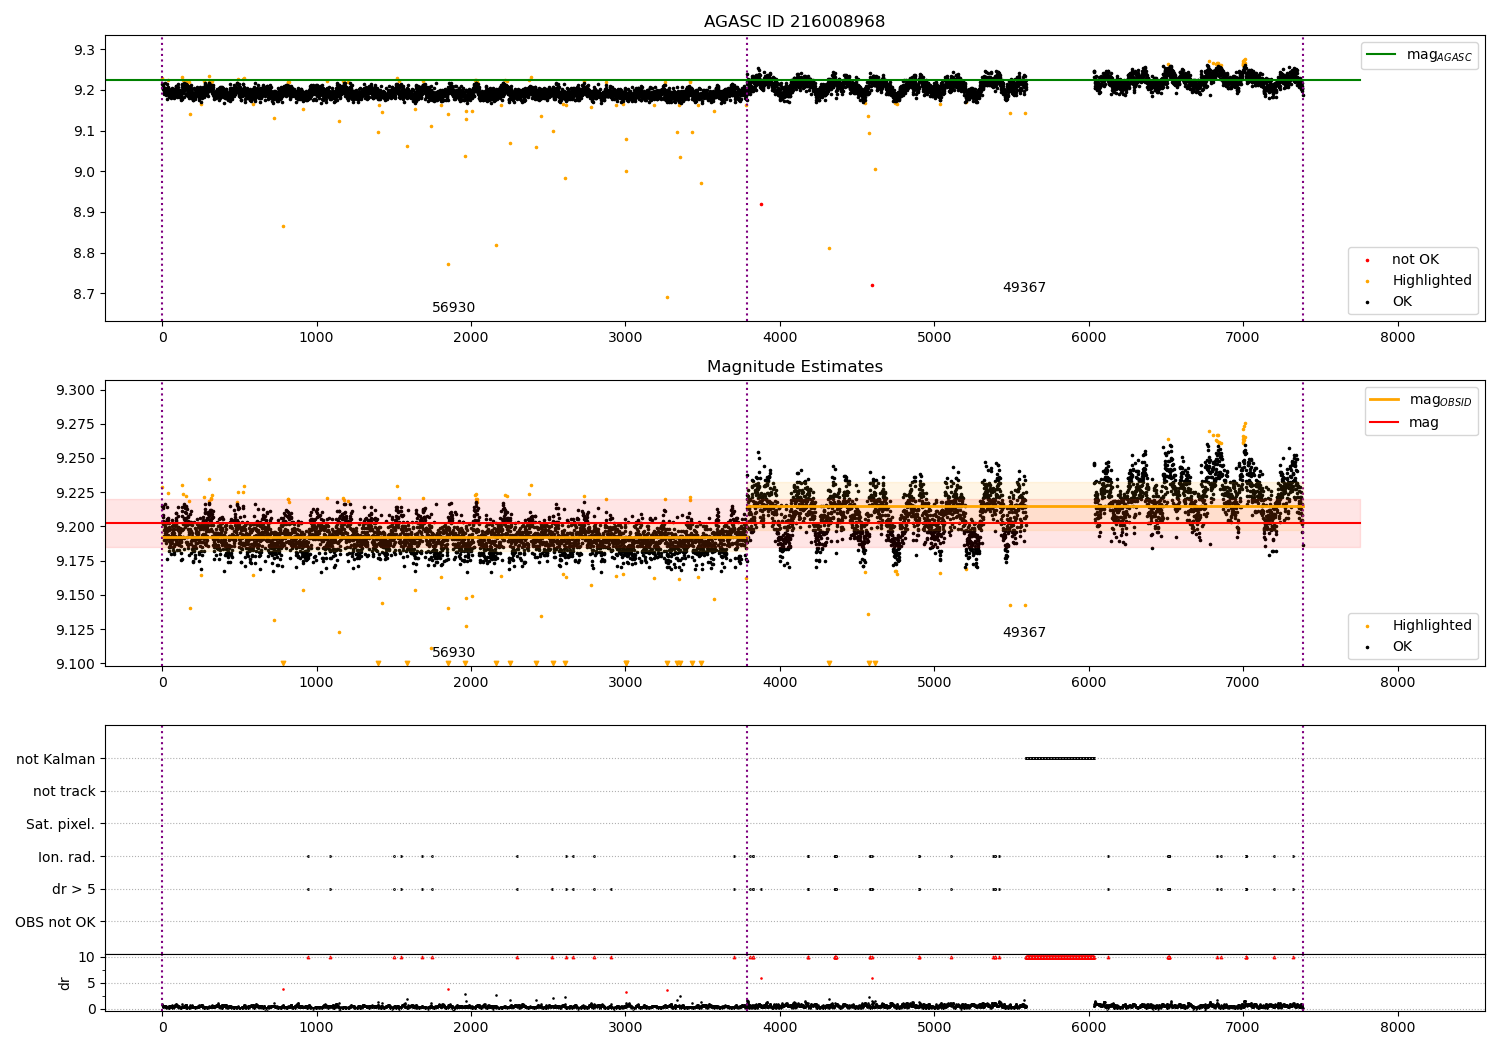This screenshot has width=1500, height=1050.
Task: Click the red bar at dr value 10
Action: click(x=1060, y=957)
